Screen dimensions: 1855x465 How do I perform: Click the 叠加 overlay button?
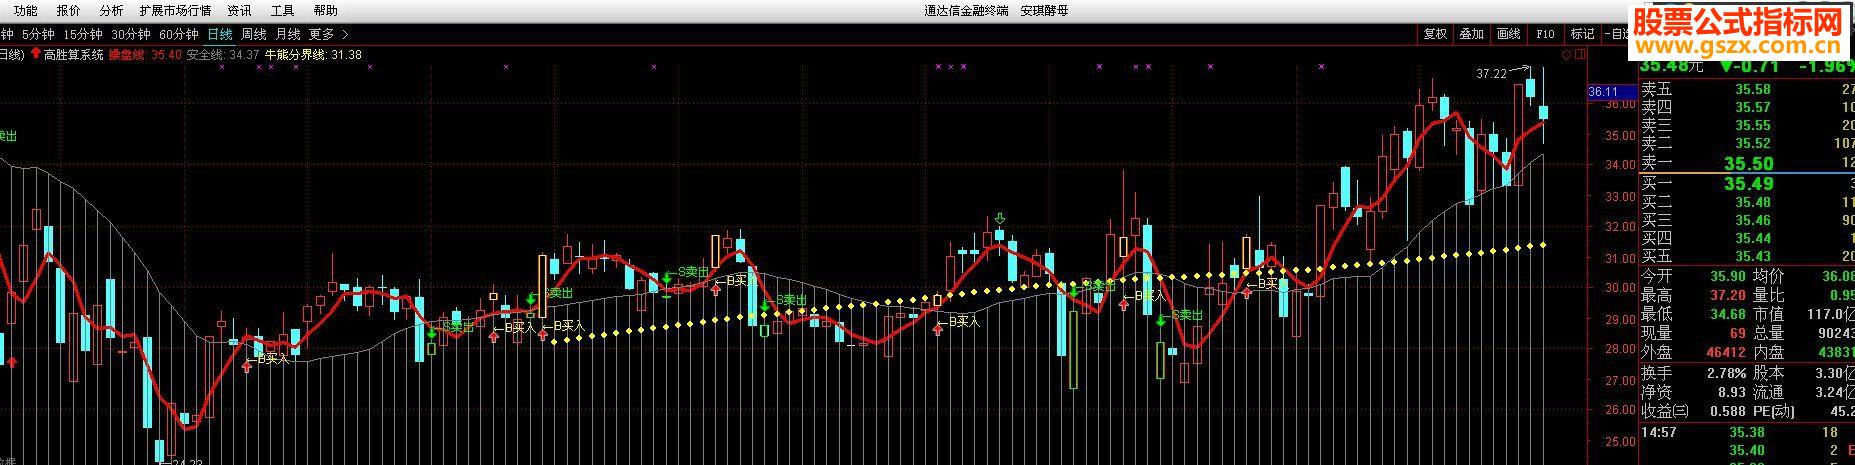click(1472, 34)
